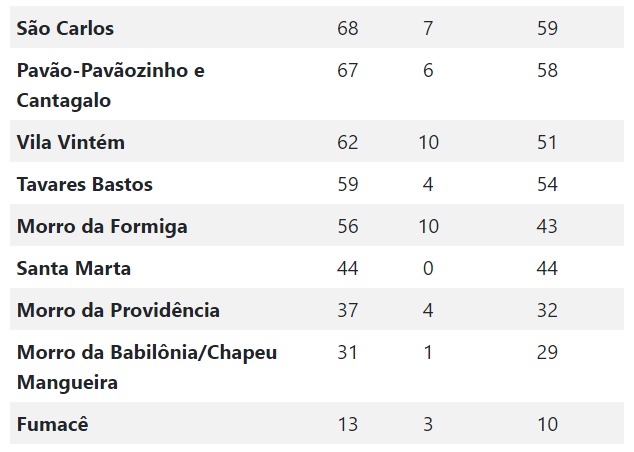The image size is (634, 452).
Task: Select the Pavão-Pavãozinho e Cantagalo cell
Action: [x=111, y=85]
